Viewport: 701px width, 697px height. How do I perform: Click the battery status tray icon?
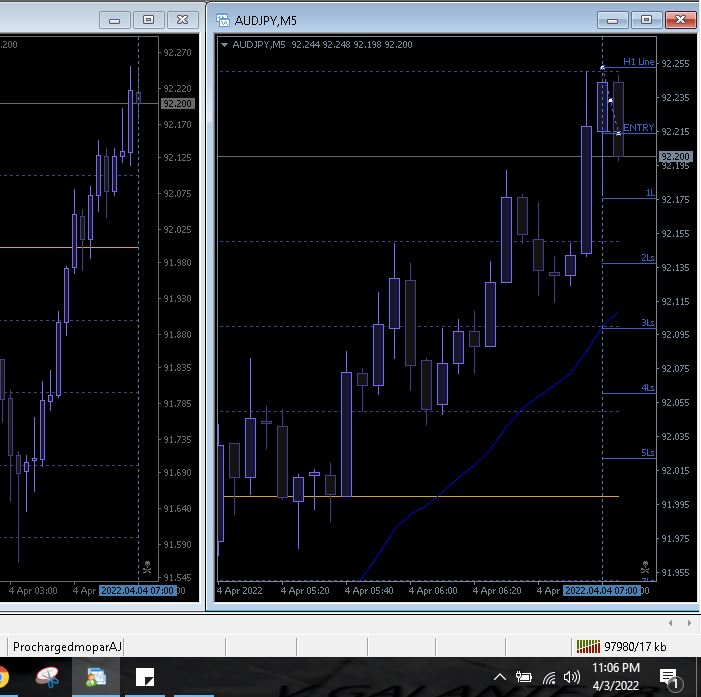(523, 679)
